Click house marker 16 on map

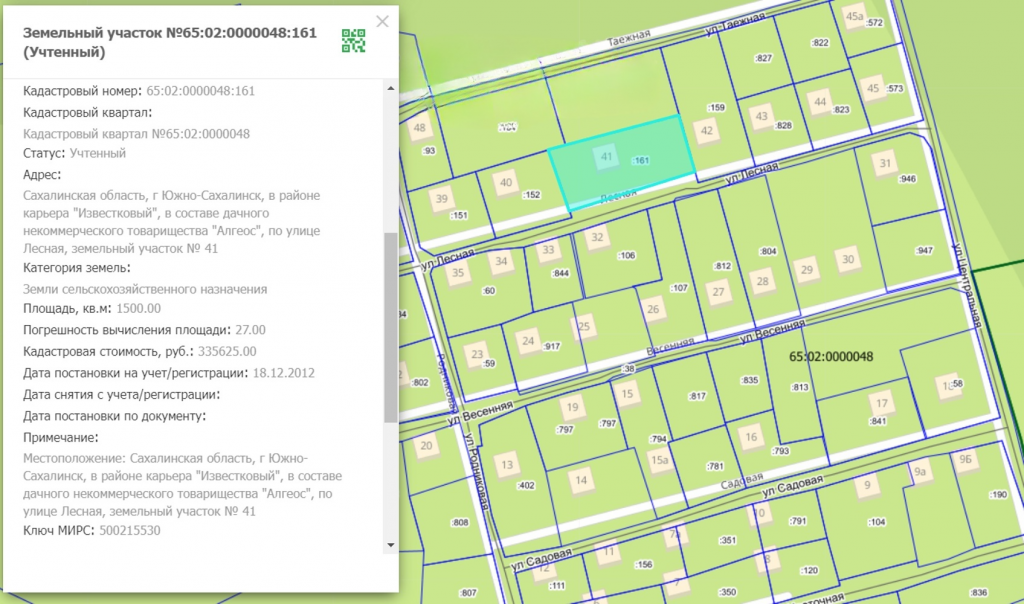(x=751, y=437)
